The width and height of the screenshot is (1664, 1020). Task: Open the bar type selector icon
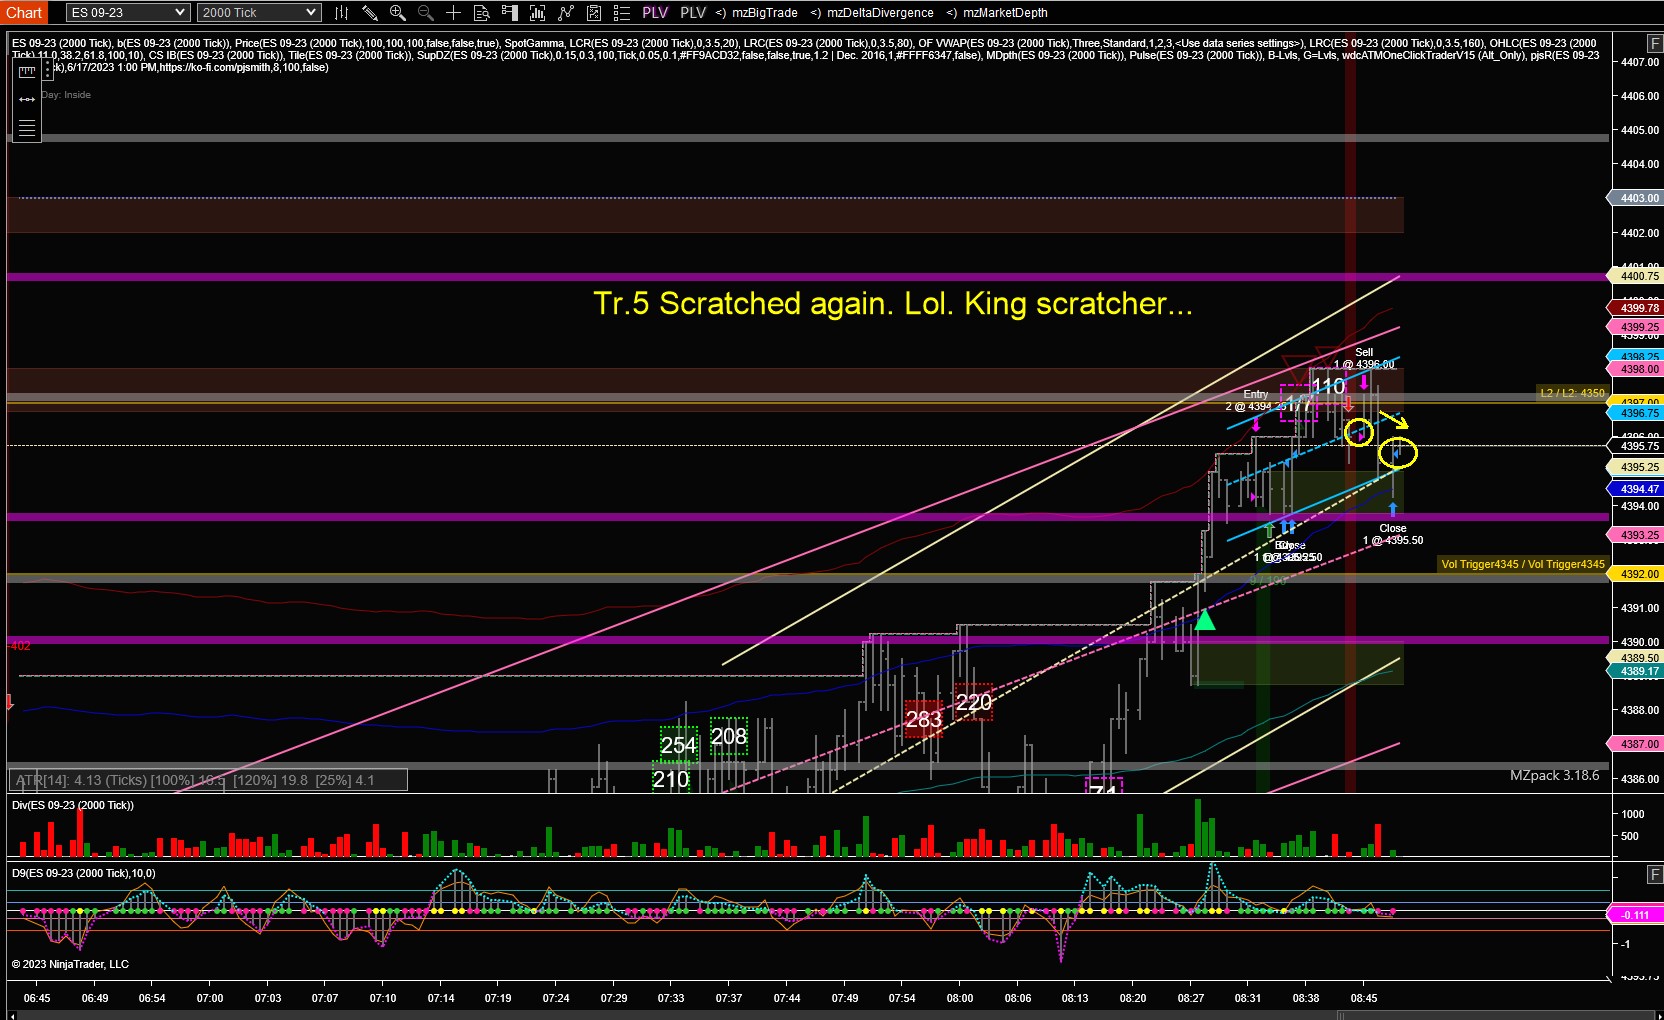(341, 13)
